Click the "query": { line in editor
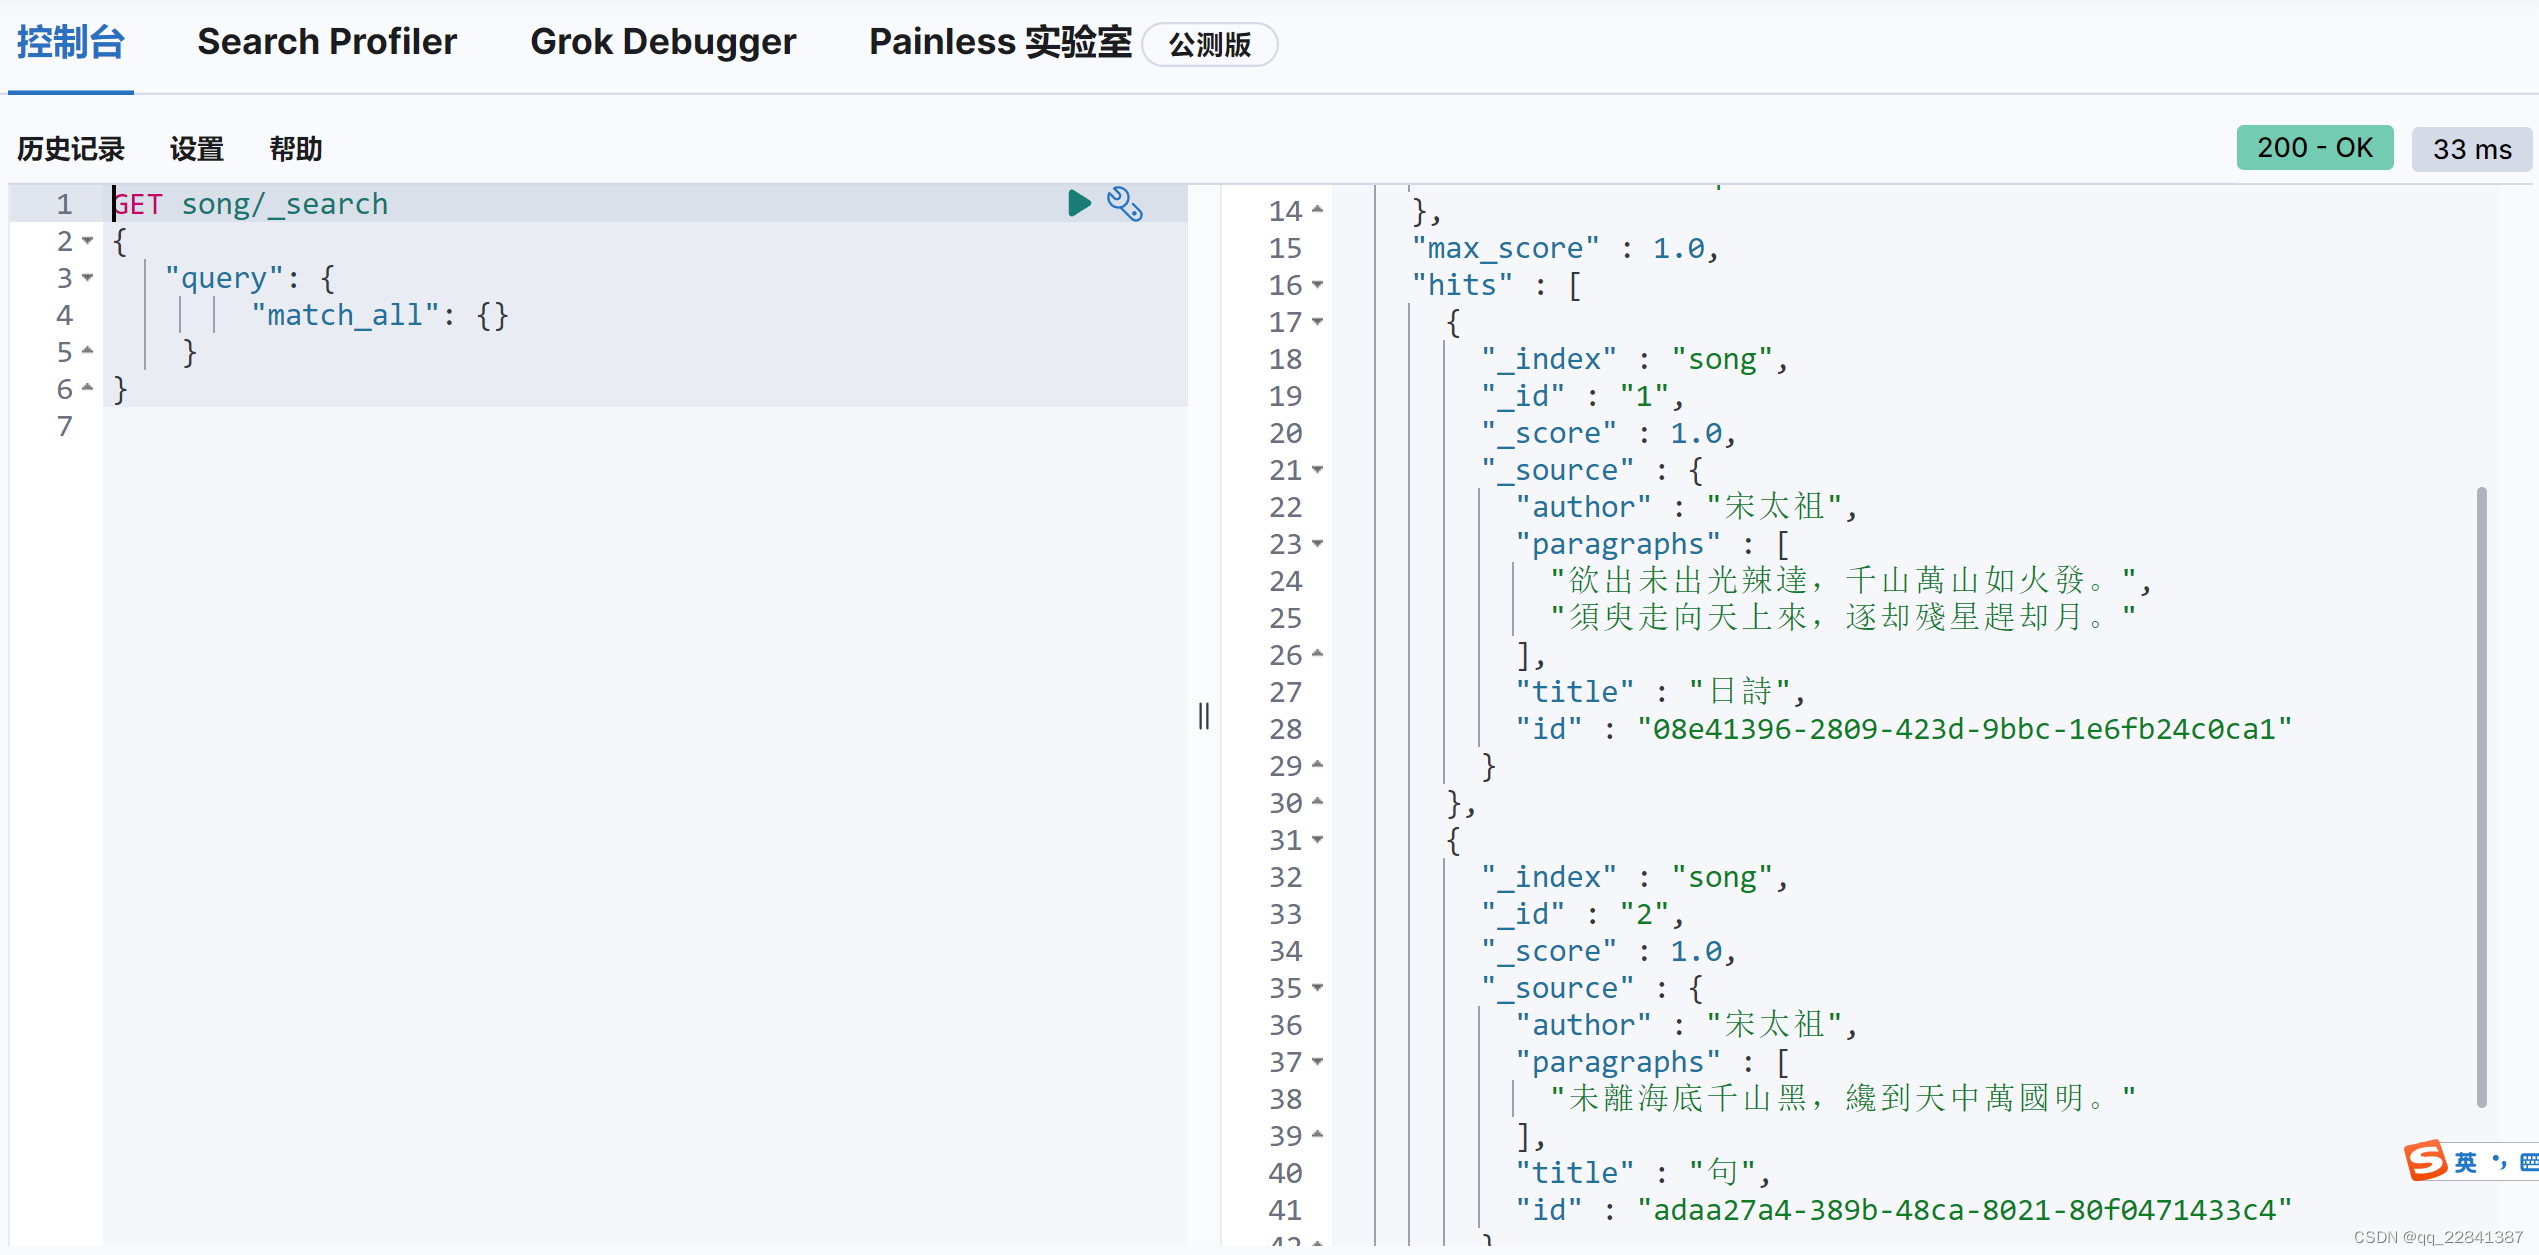Screen dimensions: 2539x1255 (x=250, y=279)
